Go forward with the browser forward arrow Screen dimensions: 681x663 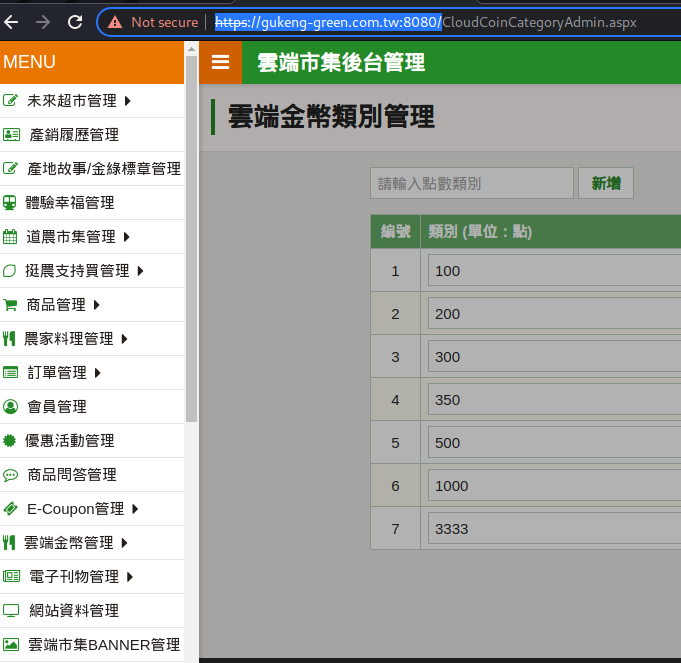pos(43,22)
